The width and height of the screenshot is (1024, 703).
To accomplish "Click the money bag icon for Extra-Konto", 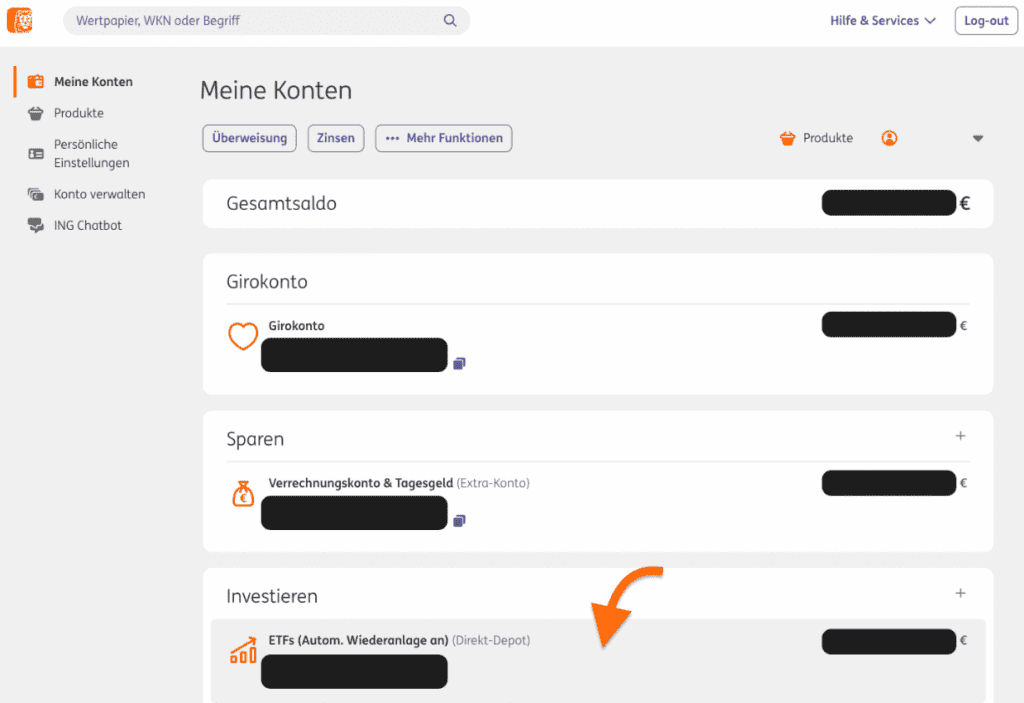I will tap(243, 494).
